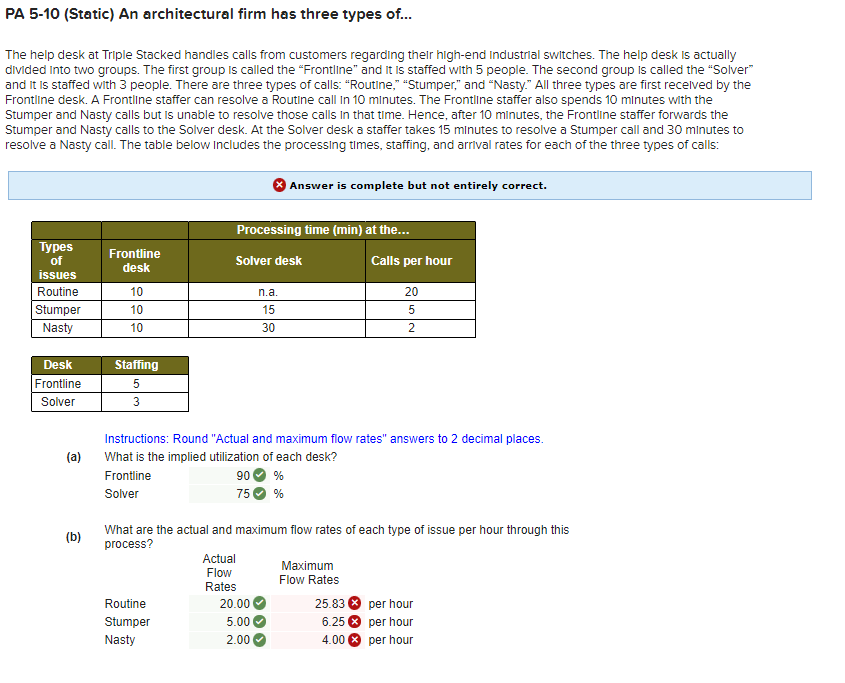Click green check beside Stumper 5.00
Screen dimensions: 845x683
pos(259,622)
